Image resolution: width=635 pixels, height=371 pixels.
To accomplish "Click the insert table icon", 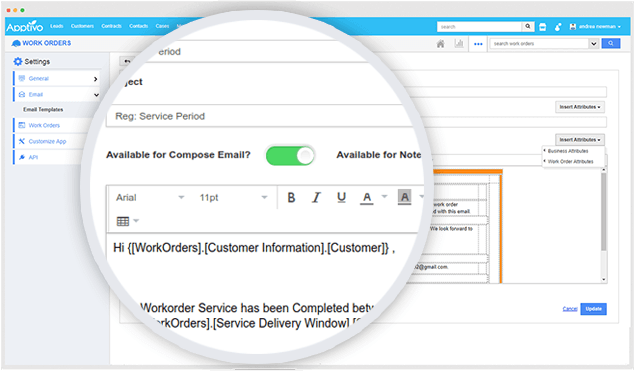I will 123,221.
